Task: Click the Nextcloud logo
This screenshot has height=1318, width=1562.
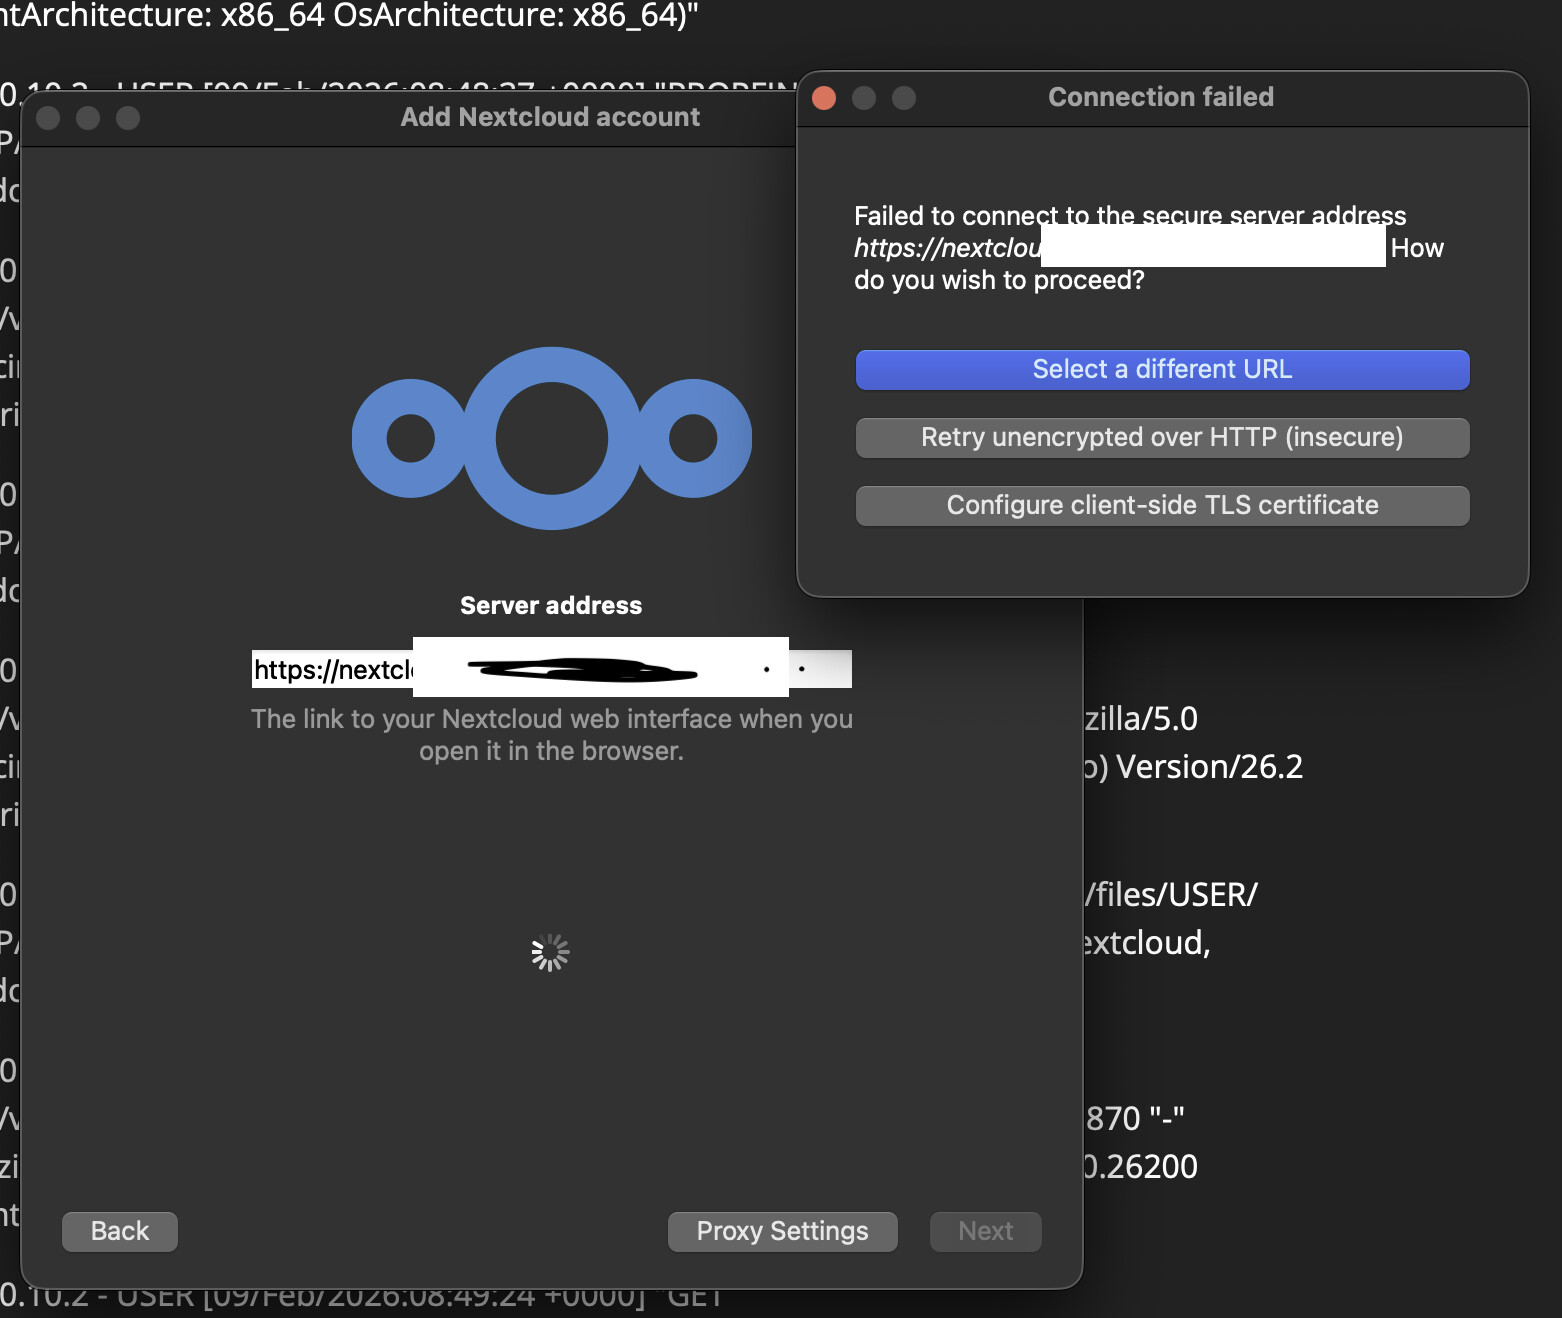Action: coord(551,438)
